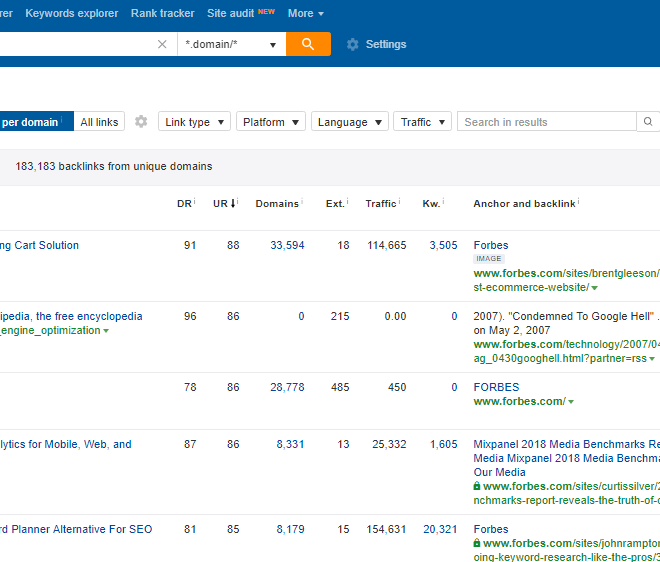Sort by the Traffic column header
Image resolution: width=660 pixels, height=562 pixels.
[x=381, y=204]
